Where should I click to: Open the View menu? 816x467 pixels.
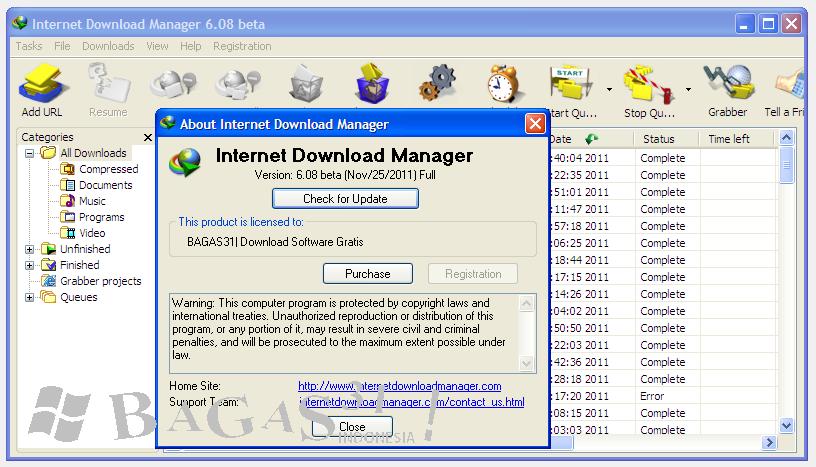tap(157, 46)
